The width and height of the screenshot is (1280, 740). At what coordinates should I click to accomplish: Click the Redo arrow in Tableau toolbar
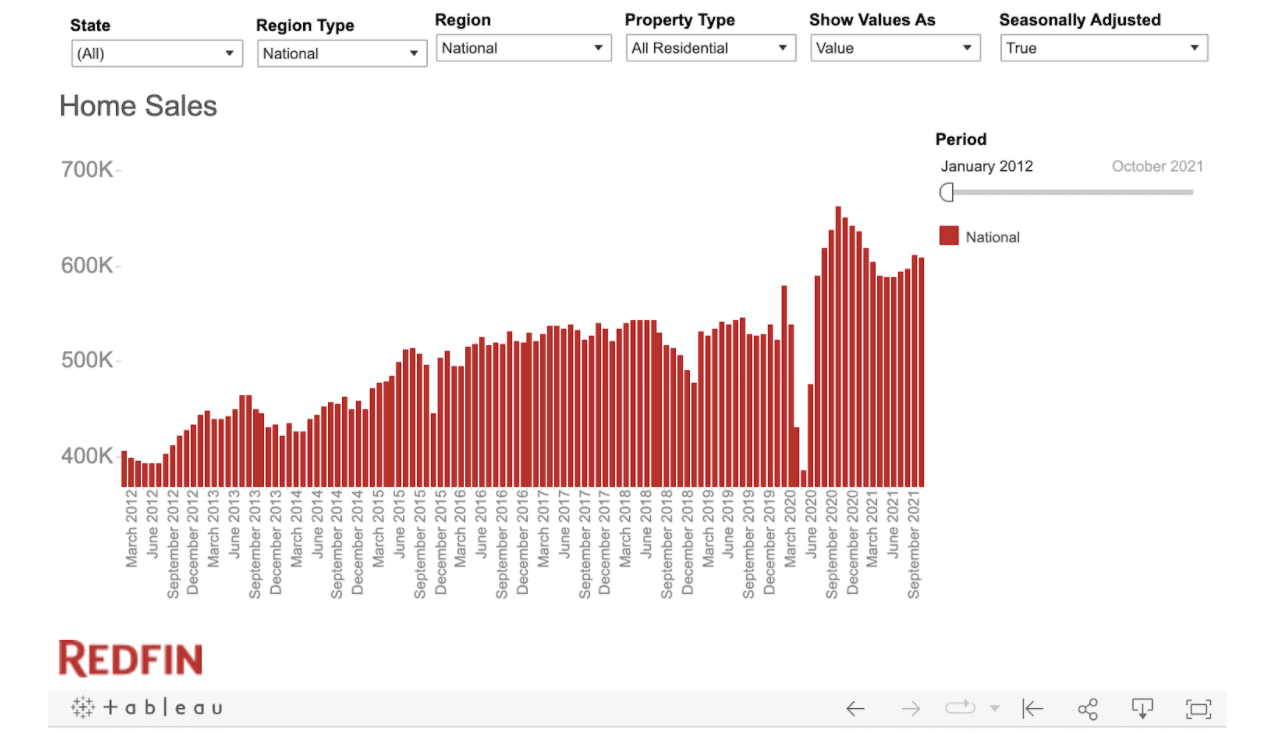(x=910, y=709)
